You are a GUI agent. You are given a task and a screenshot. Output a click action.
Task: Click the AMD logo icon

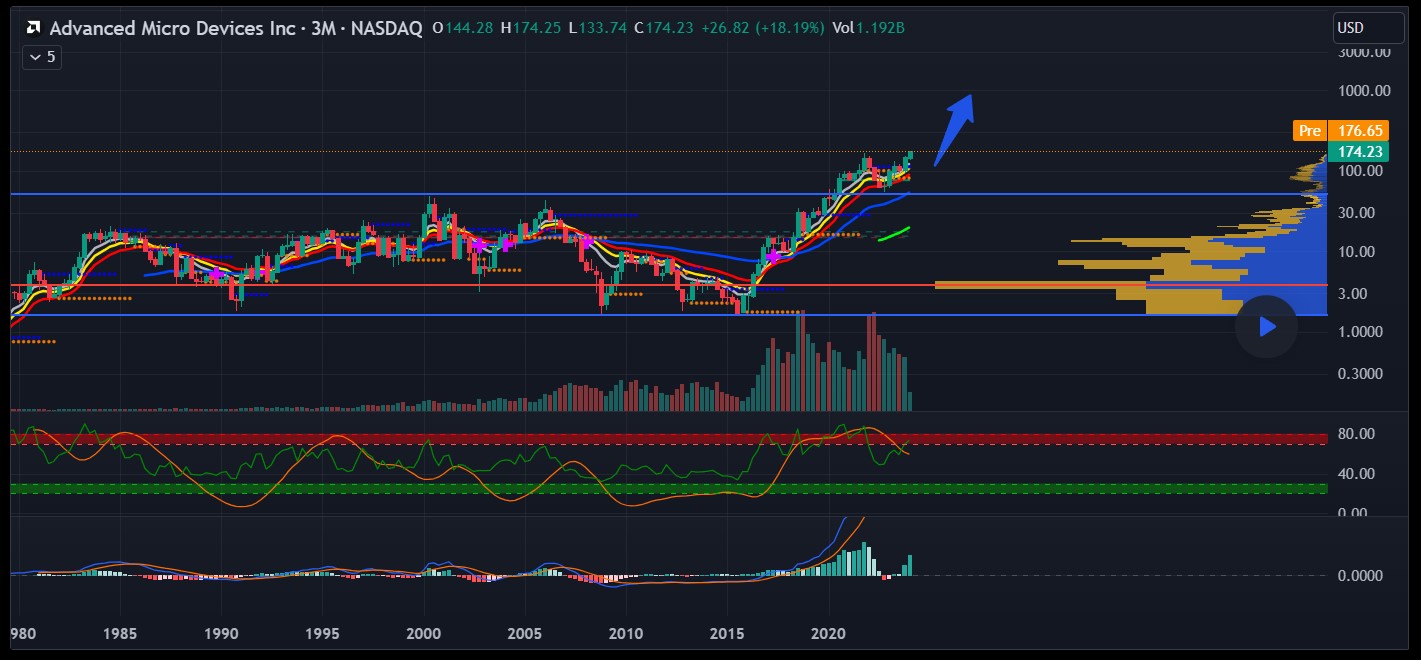[x=33, y=28]
